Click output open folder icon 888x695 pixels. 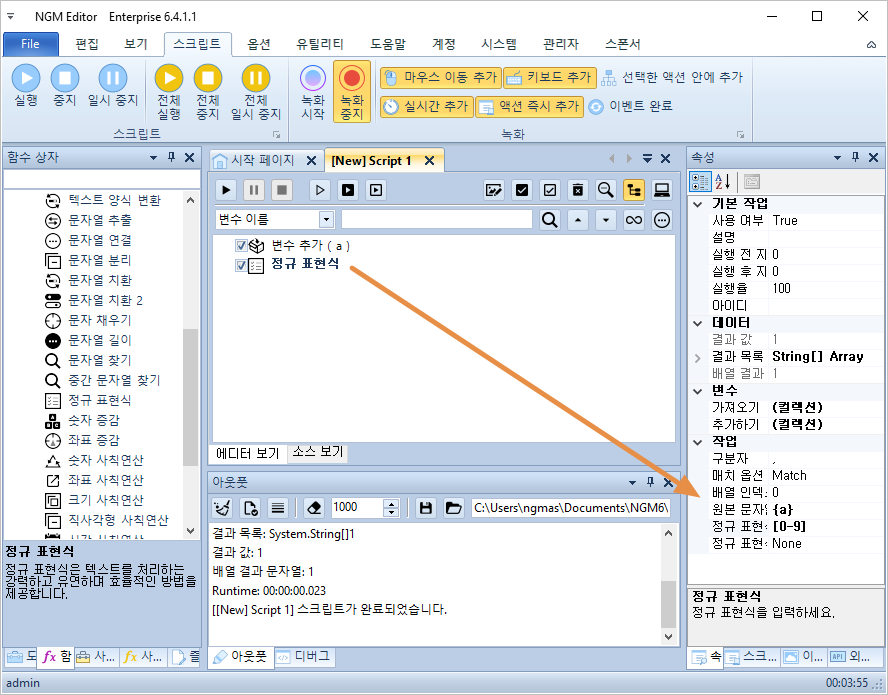[453, 508]
